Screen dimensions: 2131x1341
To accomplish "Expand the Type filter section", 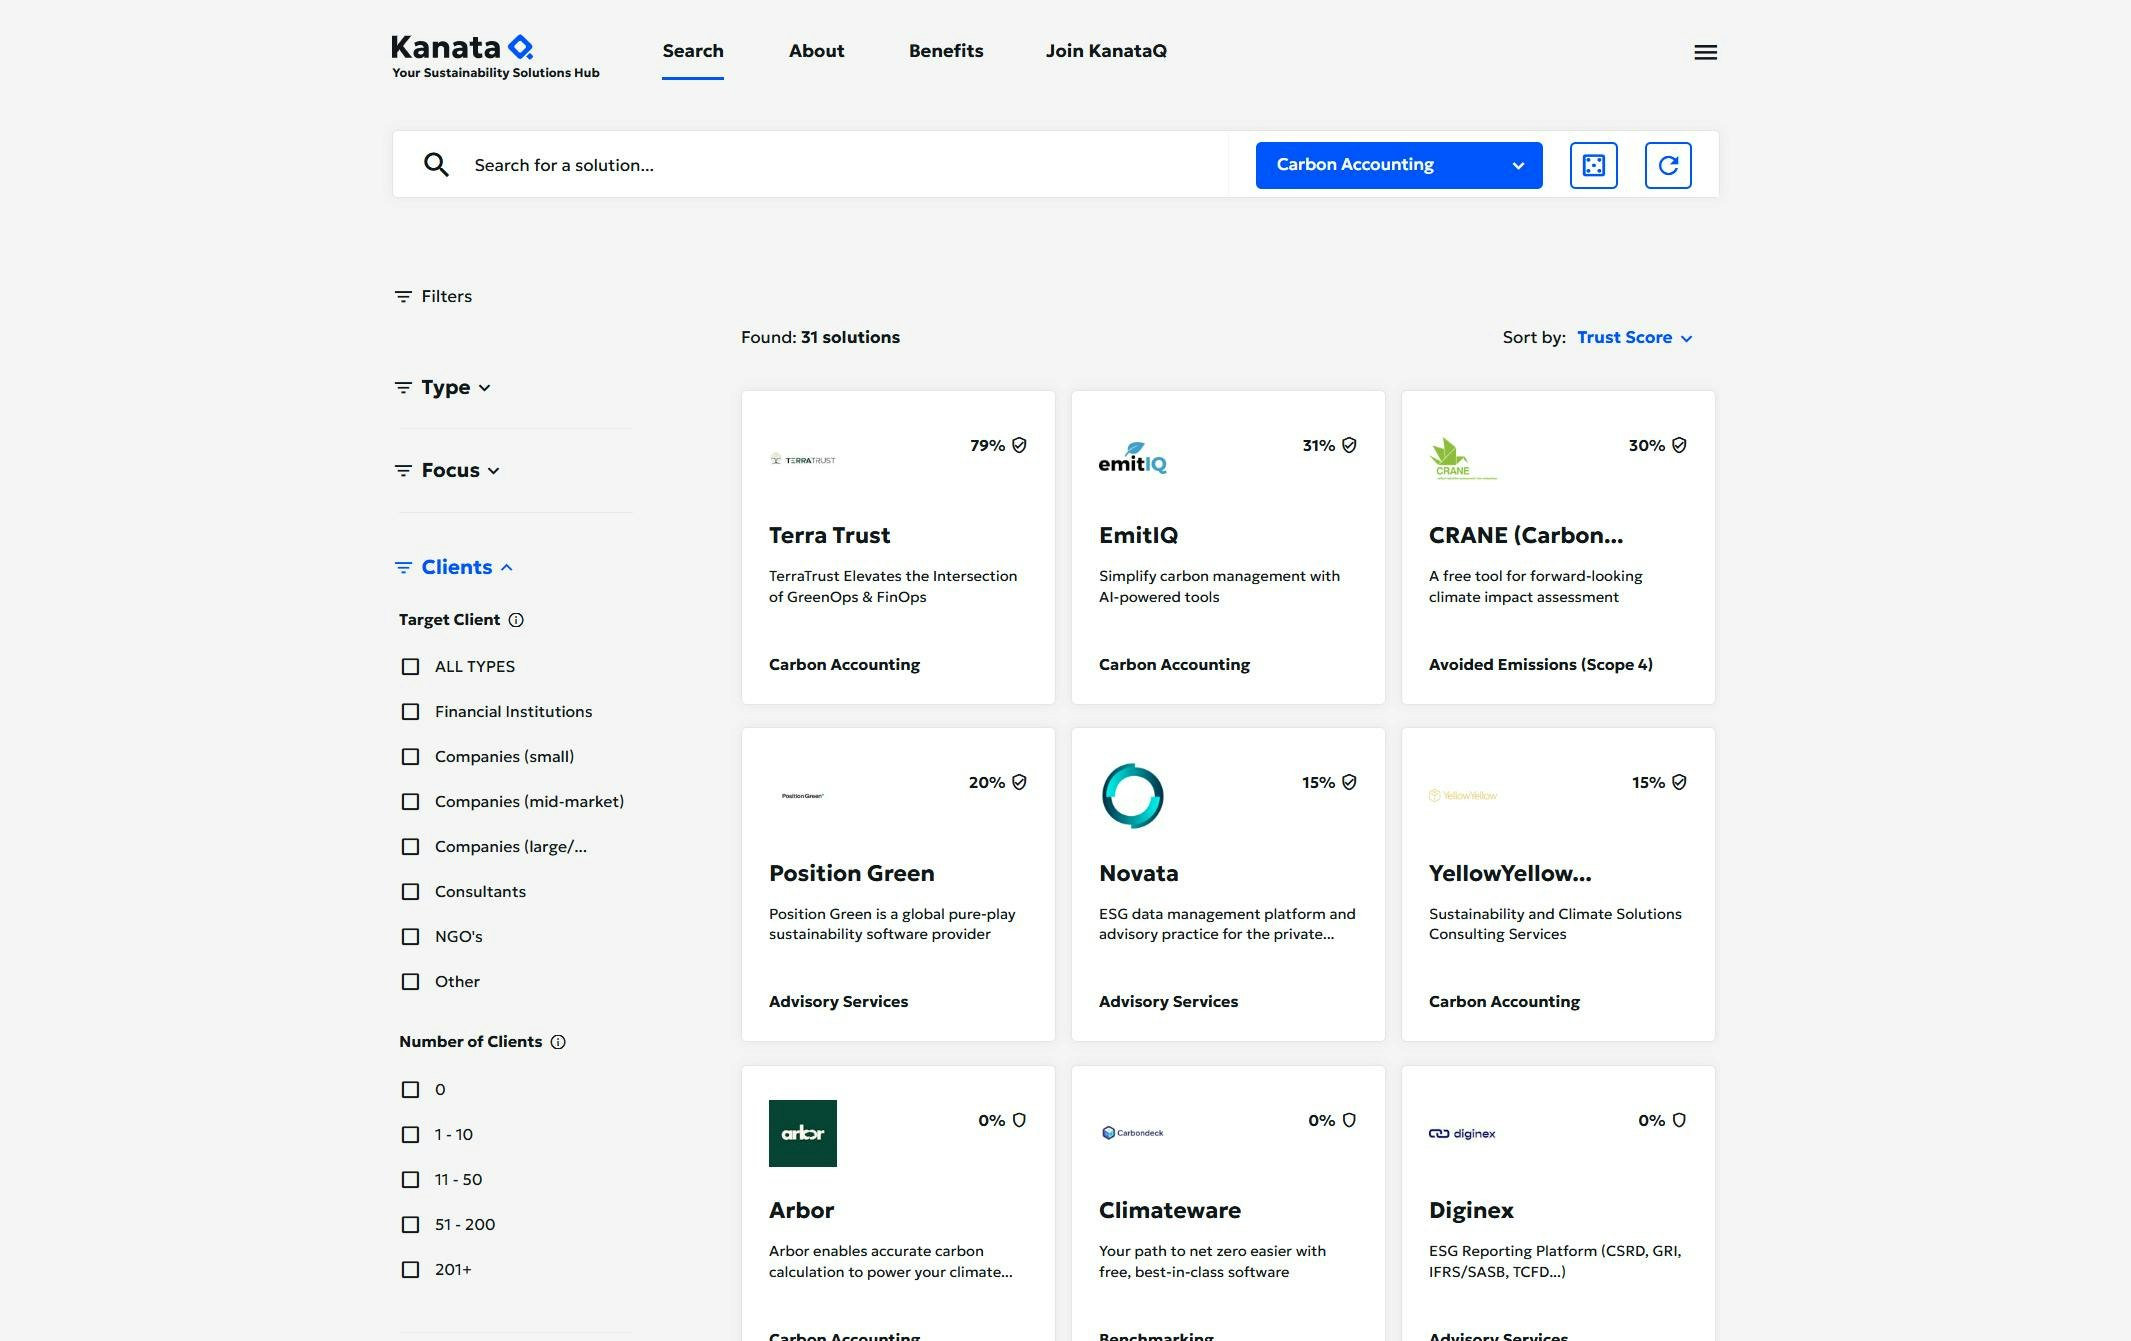I will [444, 387].
